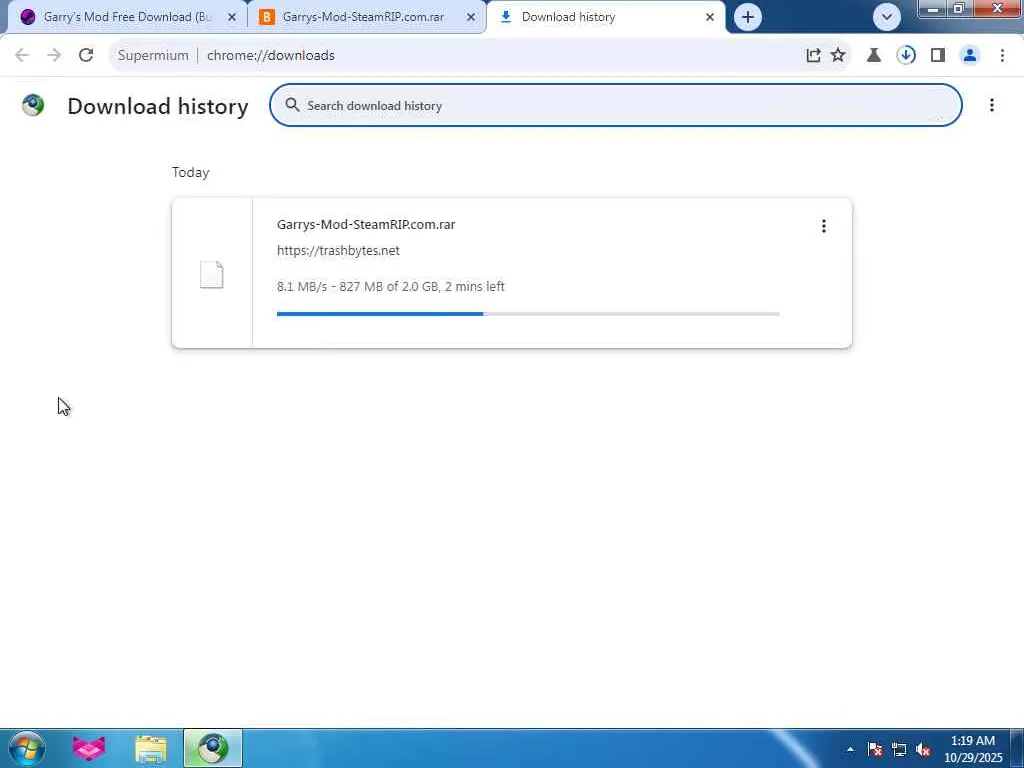Image resolution: width=1024 pixels, height=768 pixels.
Task: Bookmark this page with the star icon
Action: pyautogui.click(x=838, y=56)
